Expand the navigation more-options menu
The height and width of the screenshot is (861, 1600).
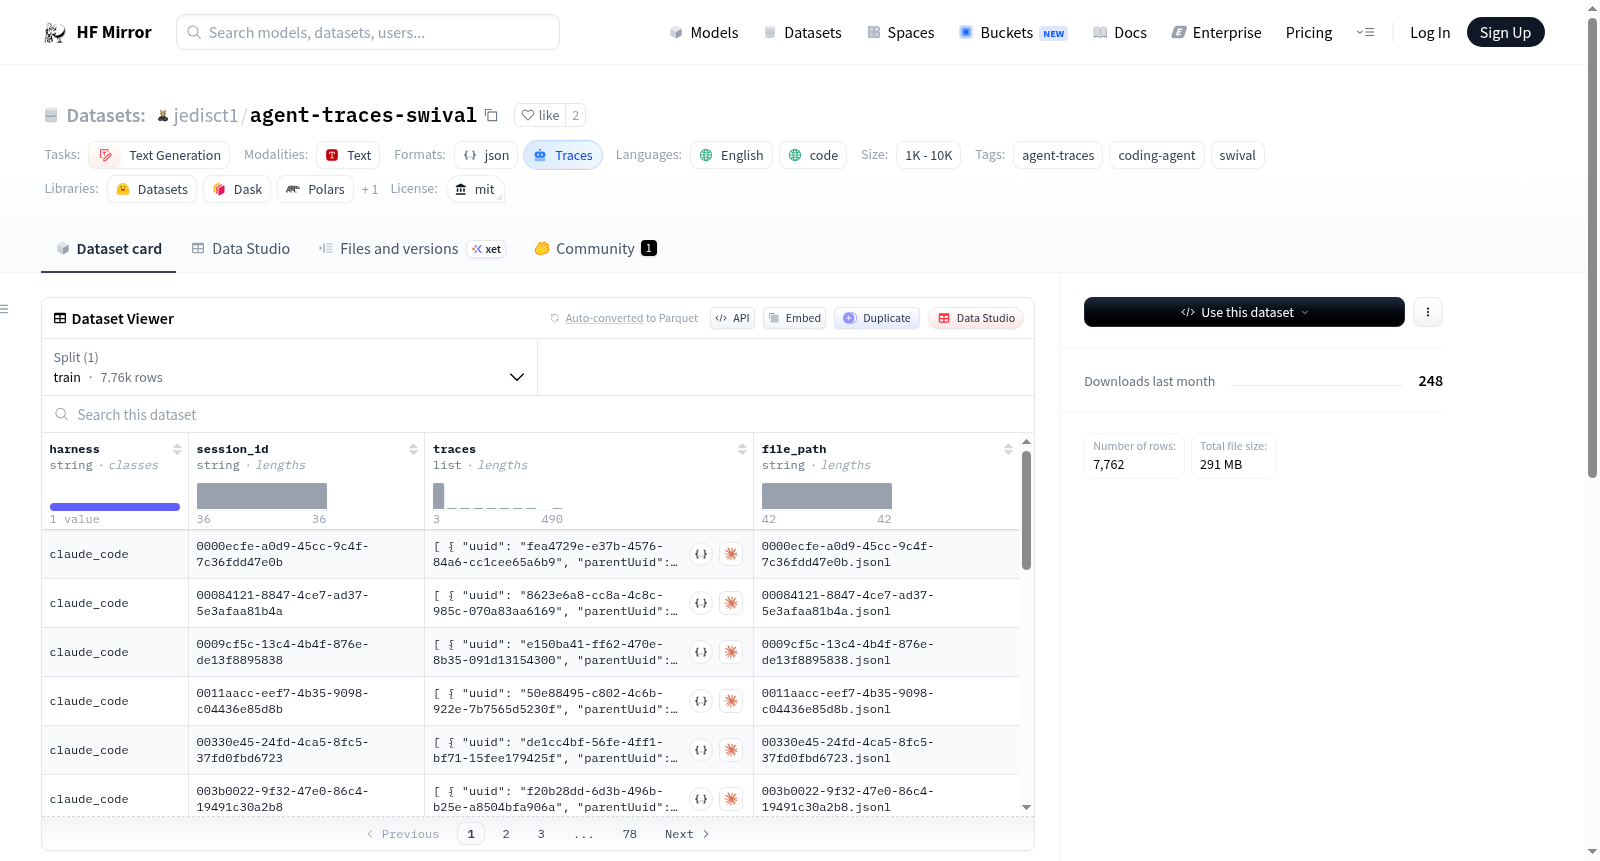1365,32
